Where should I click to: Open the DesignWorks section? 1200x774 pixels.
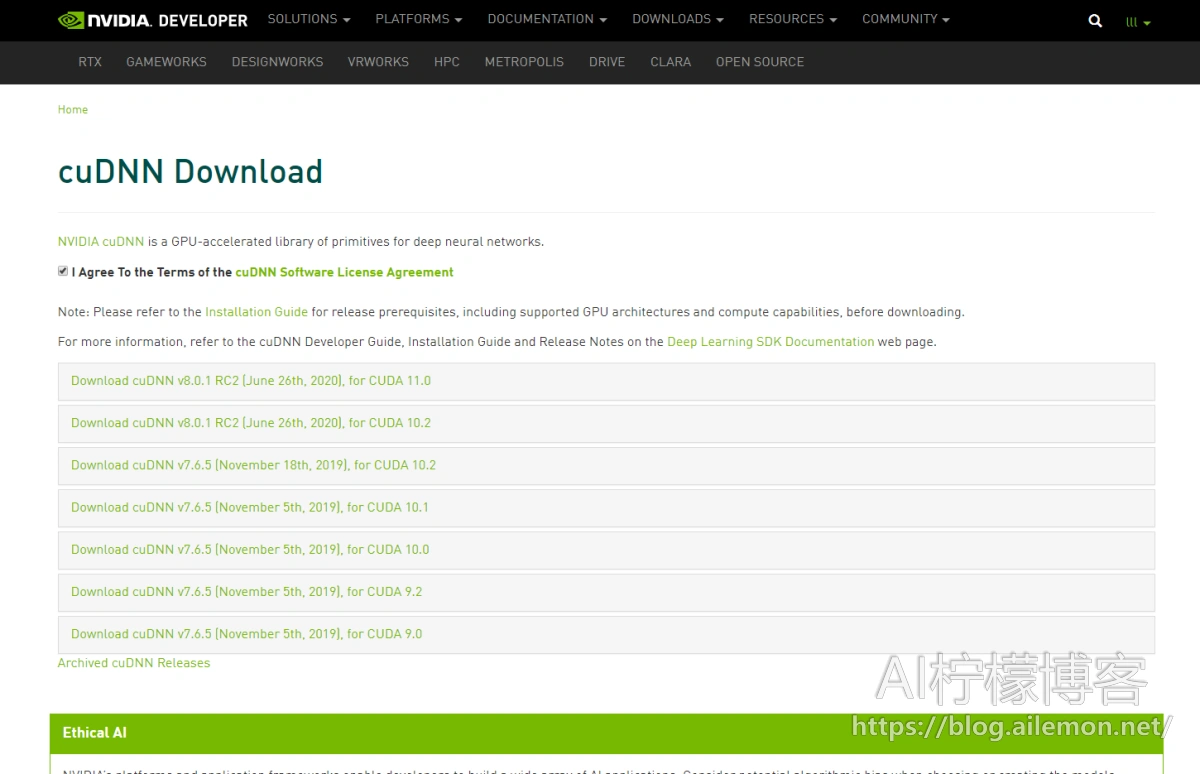277,62
